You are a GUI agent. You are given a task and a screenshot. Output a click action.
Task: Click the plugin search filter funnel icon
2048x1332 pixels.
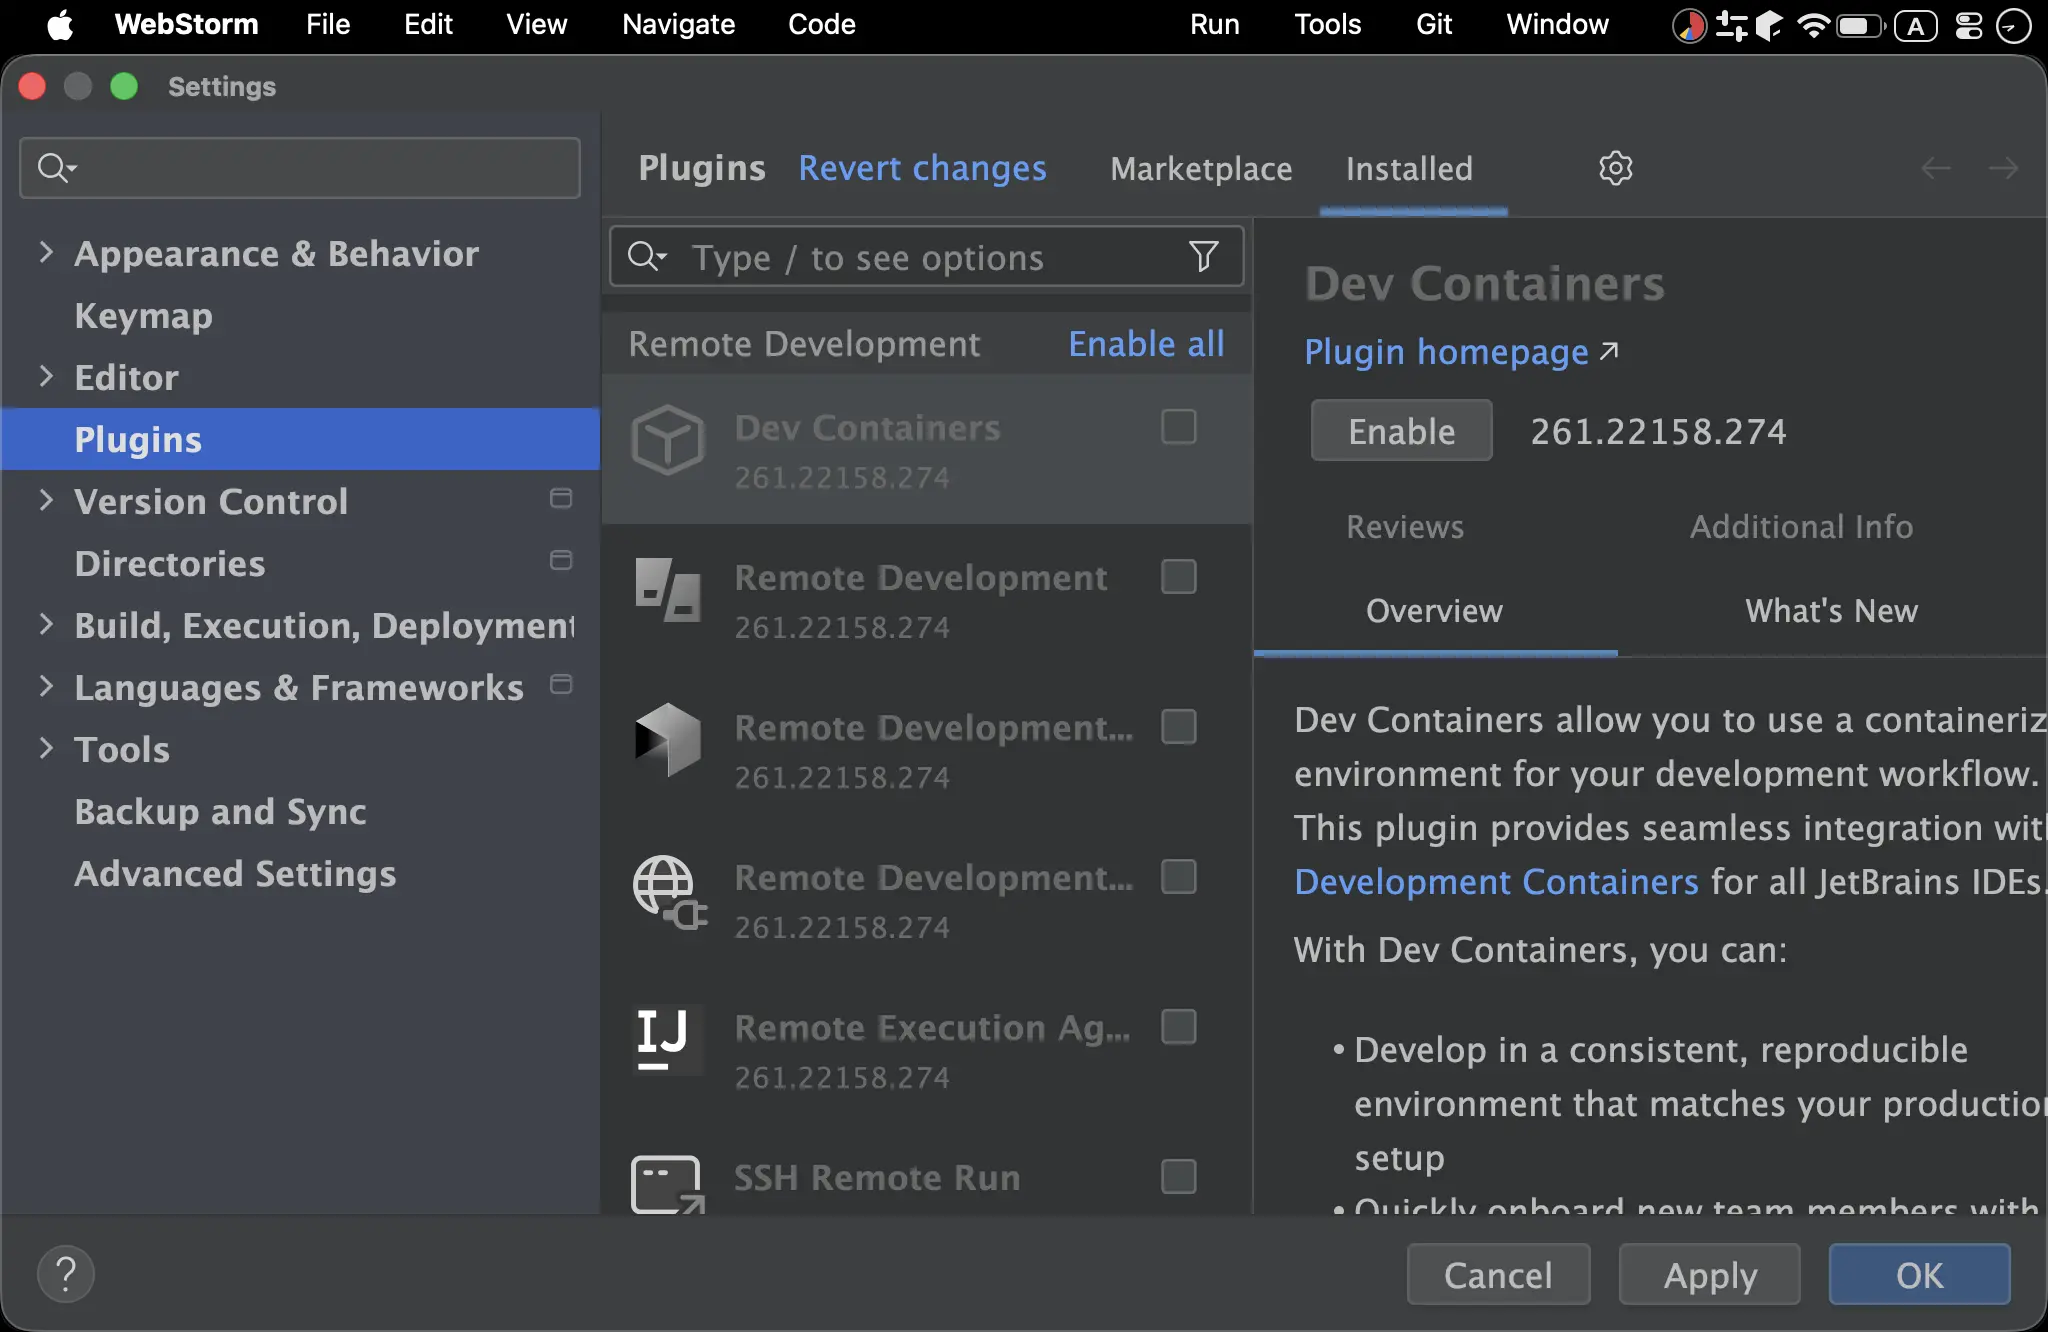pyautogui.click(x=1203, y=257)
